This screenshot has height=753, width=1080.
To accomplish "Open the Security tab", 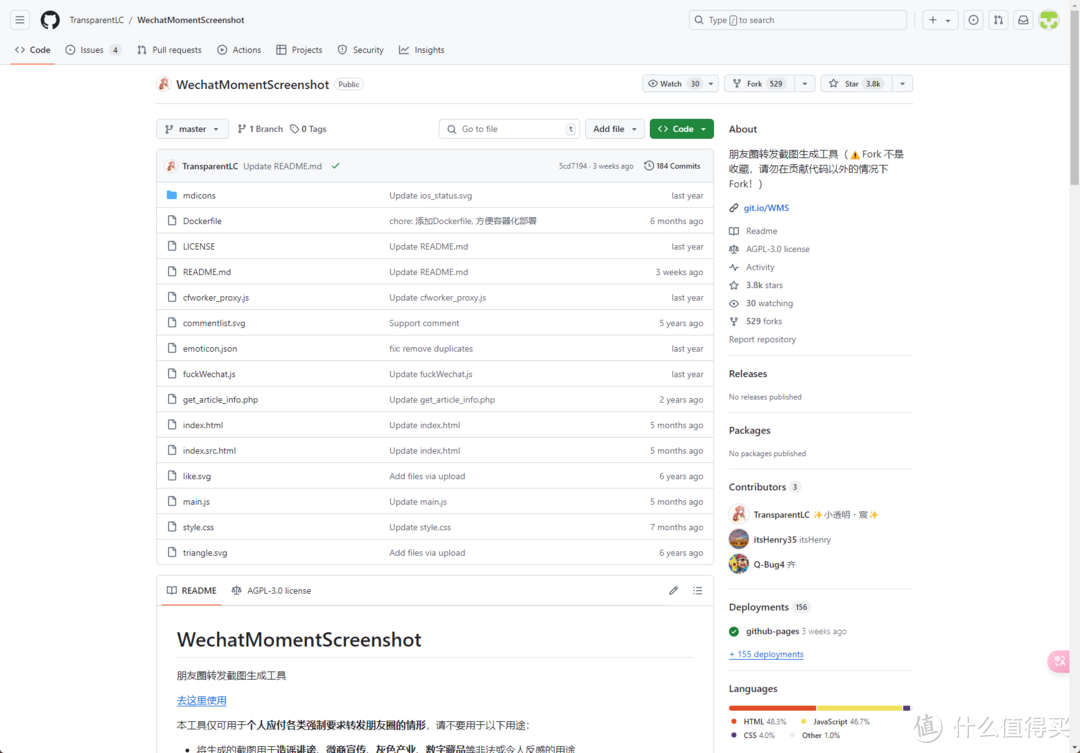I will tap(360, 50).
